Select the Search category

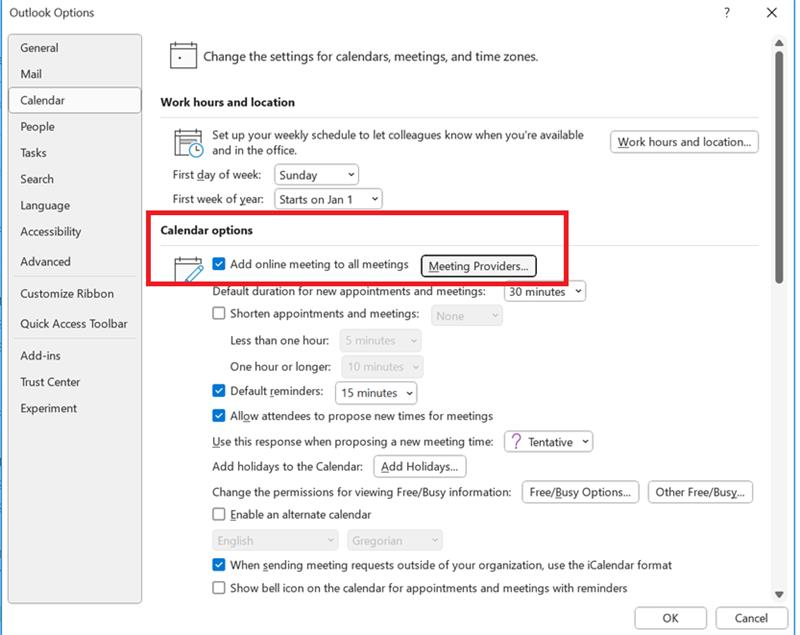(x=74, y=179)
